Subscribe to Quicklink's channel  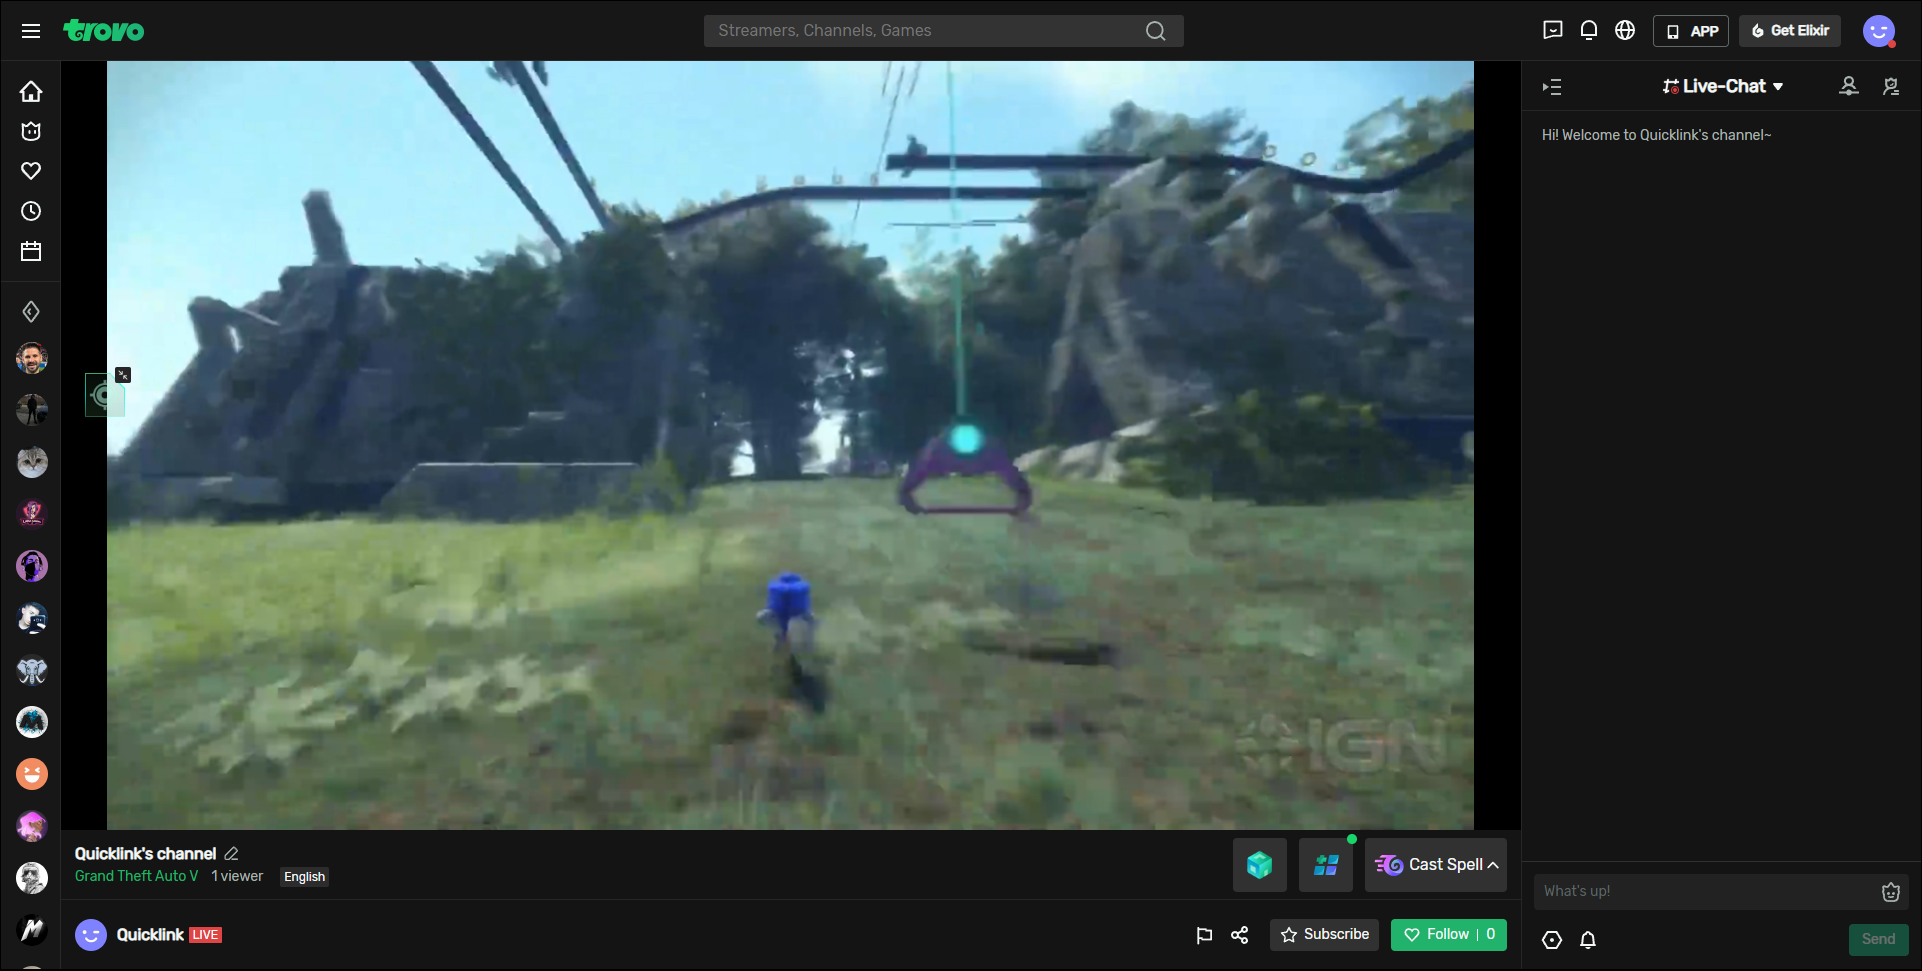coord(1325,935)
